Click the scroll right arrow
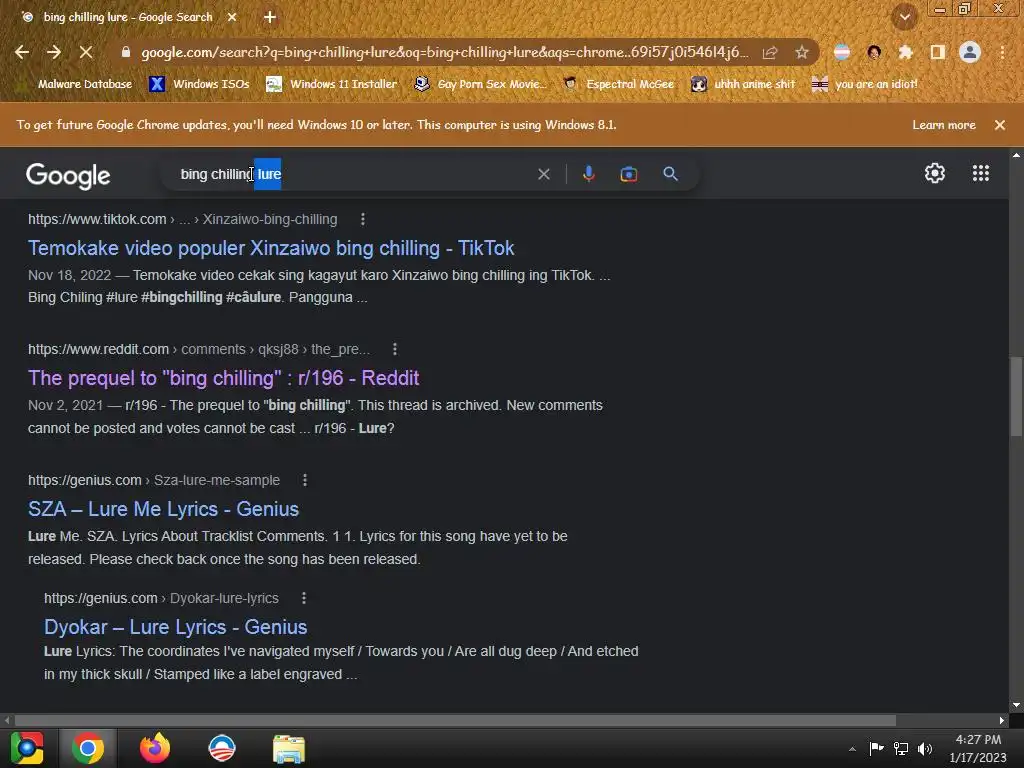Screen dimensions: 1024x768 point(1002,720)
